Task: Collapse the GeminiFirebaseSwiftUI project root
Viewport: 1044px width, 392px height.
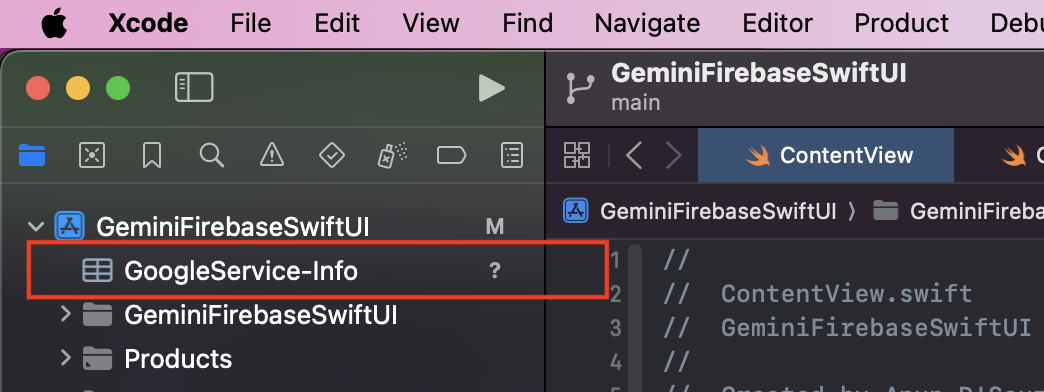Action: 35,227
